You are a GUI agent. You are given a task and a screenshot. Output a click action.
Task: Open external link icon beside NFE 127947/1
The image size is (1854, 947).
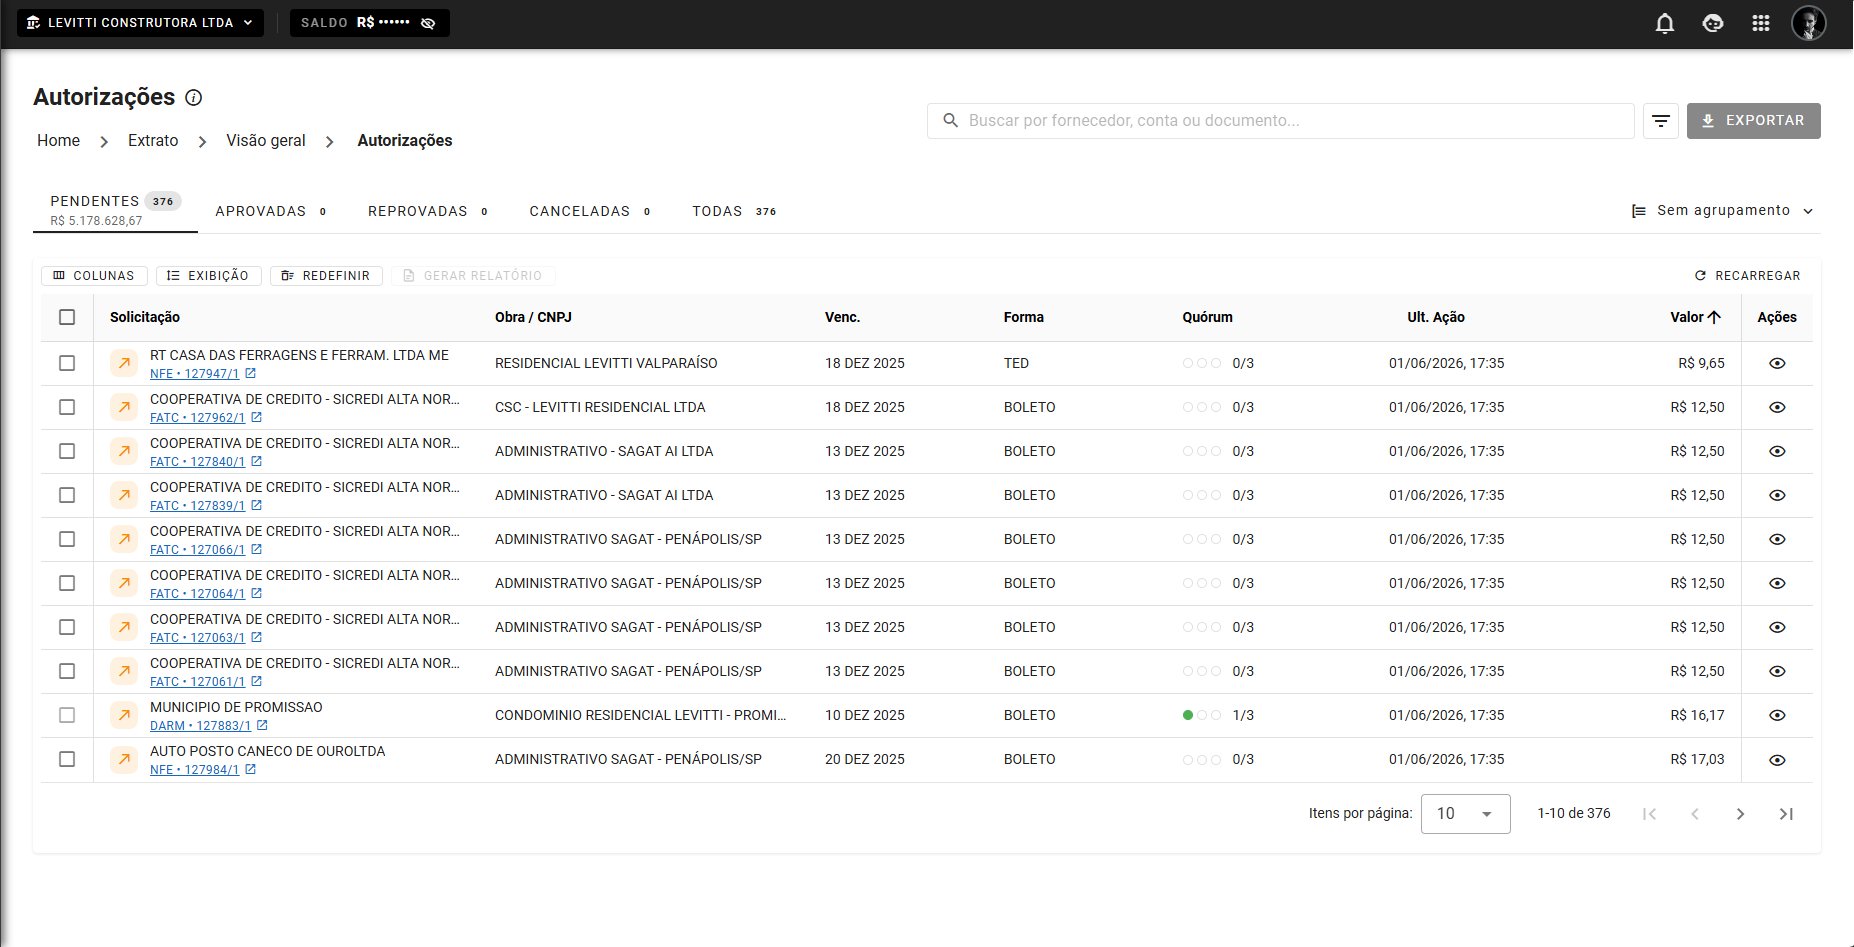tap(251, 374)
